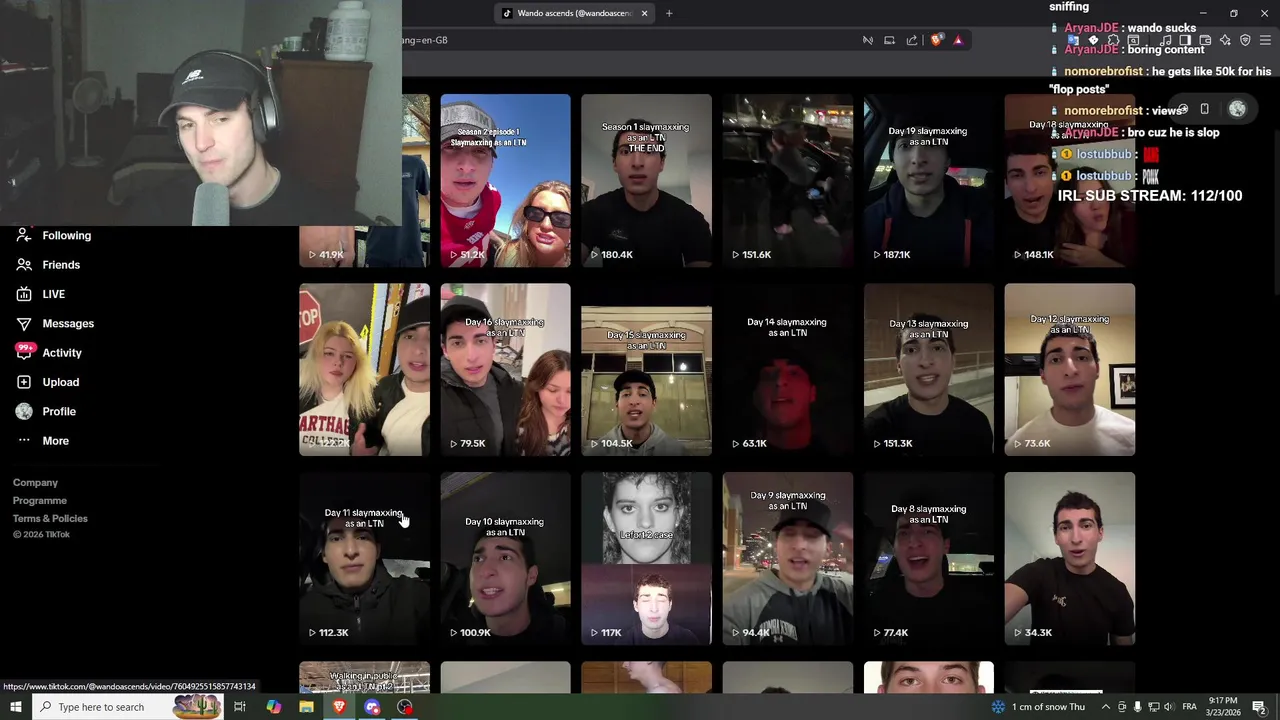
Task: Click the Upload plus icon
Action: coord(24,382)
